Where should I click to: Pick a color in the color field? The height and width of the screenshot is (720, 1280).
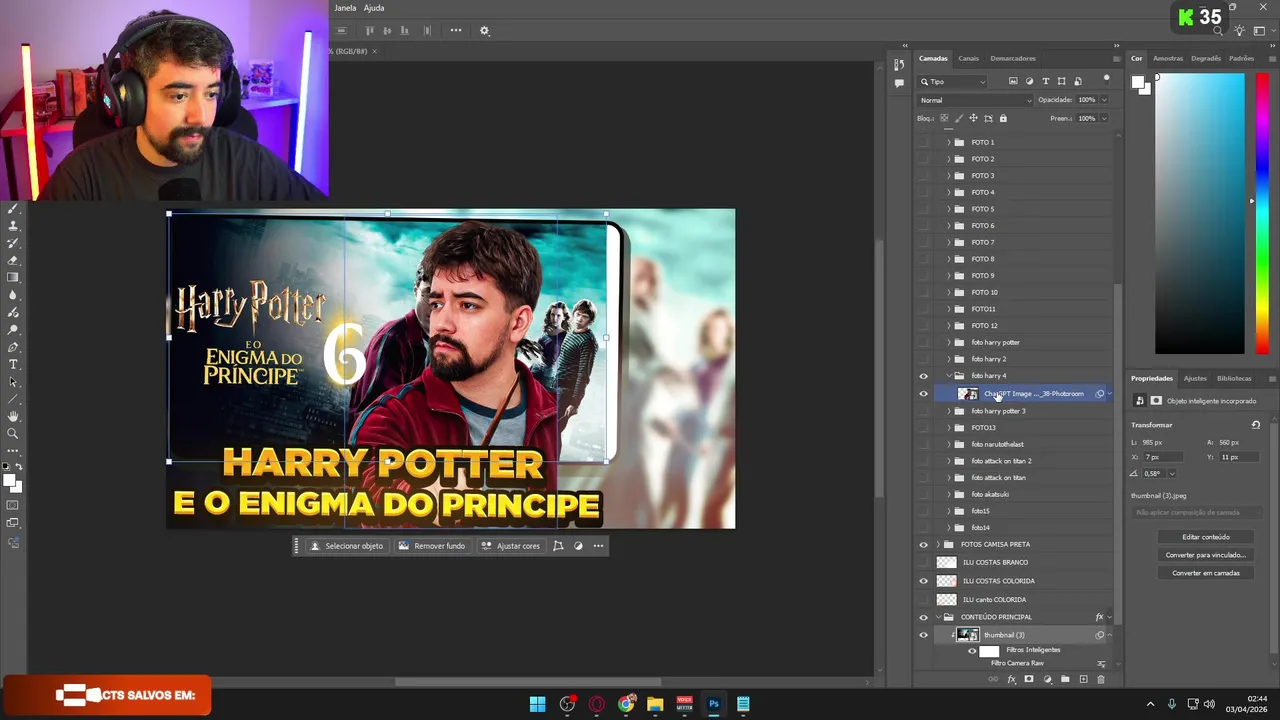[x=1200, y=214]
